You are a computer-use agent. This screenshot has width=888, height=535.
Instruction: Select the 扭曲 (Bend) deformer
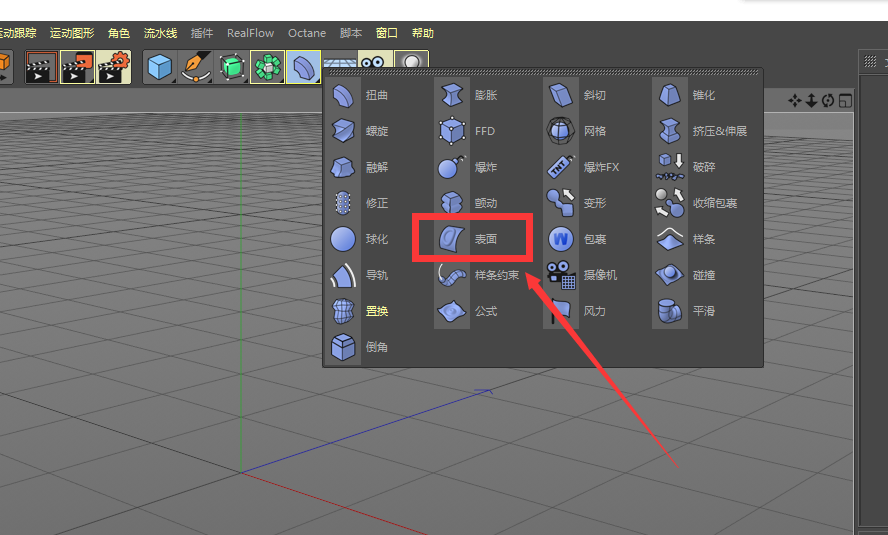tap(359, 95)
